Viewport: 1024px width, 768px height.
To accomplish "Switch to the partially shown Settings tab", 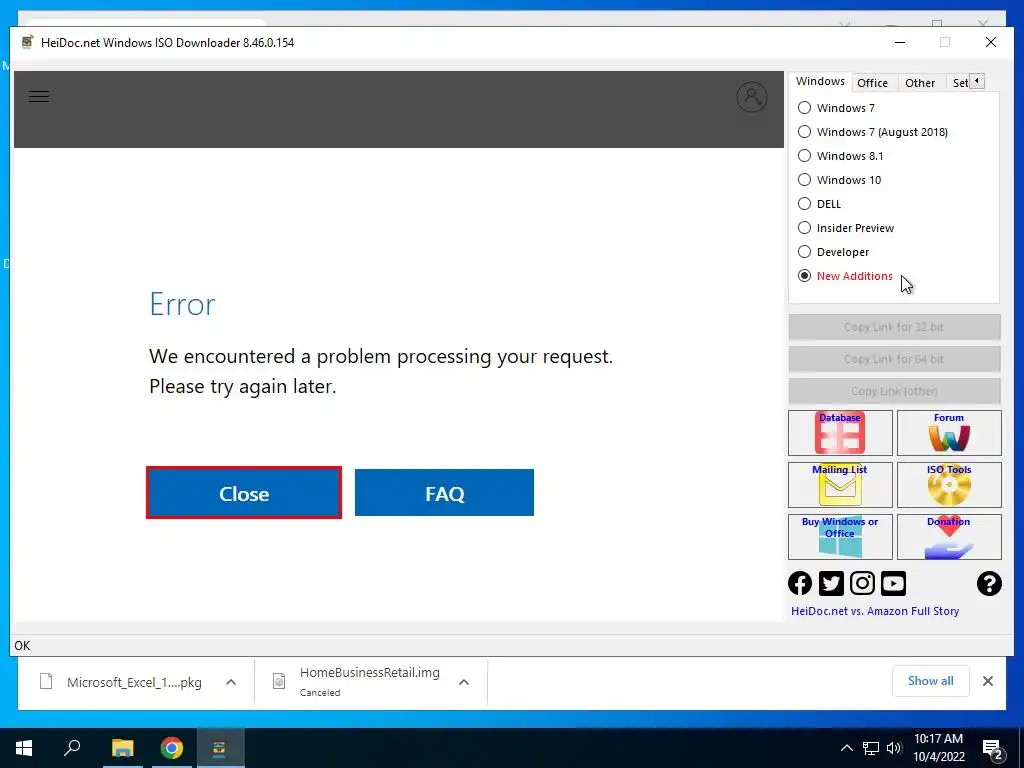I will (x=960, y=83).
